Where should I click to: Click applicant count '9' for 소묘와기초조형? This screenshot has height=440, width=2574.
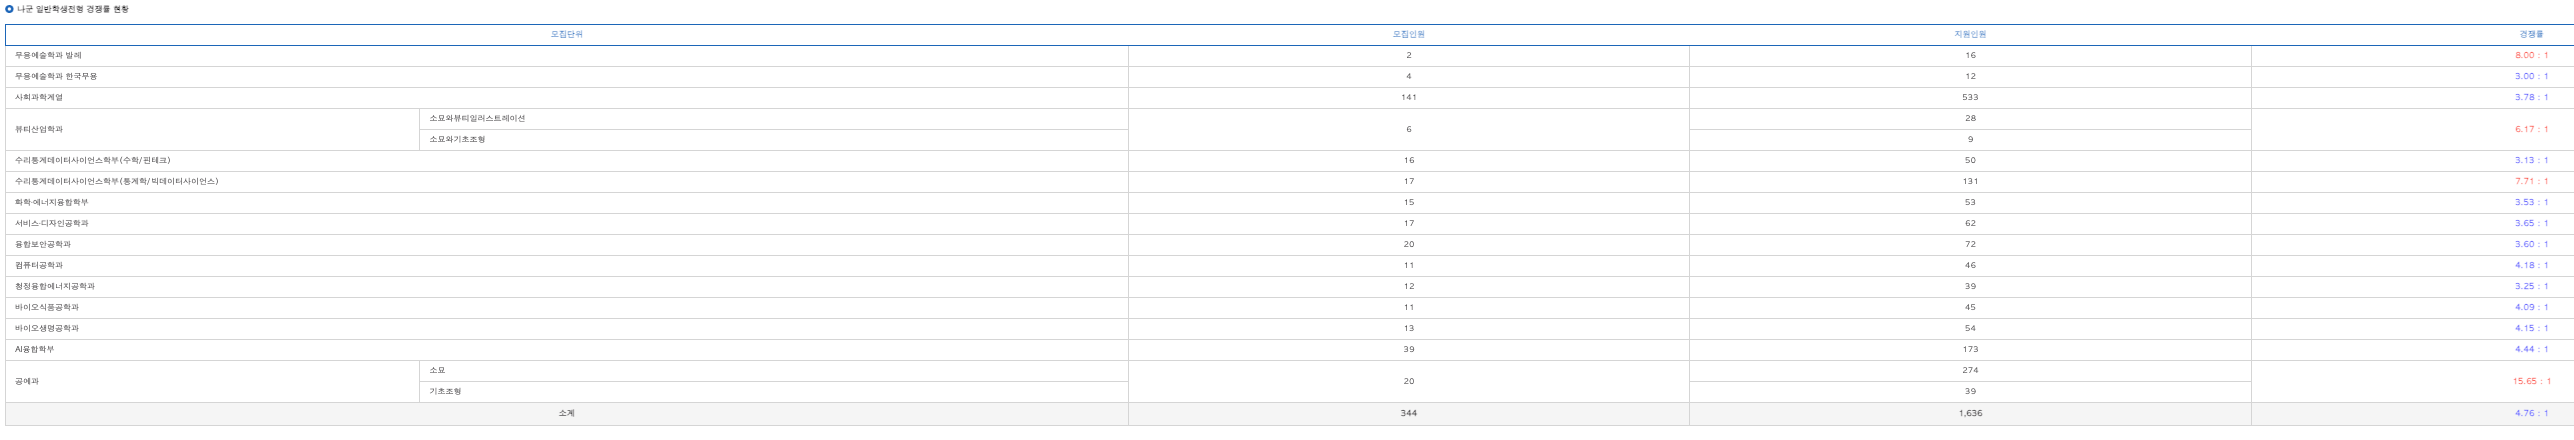[1970, 139]
